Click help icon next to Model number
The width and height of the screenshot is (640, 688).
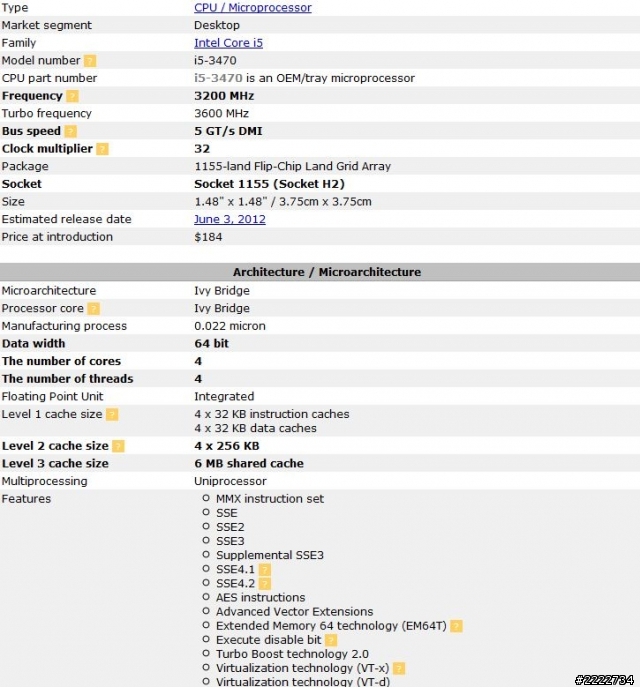(90, 61)
